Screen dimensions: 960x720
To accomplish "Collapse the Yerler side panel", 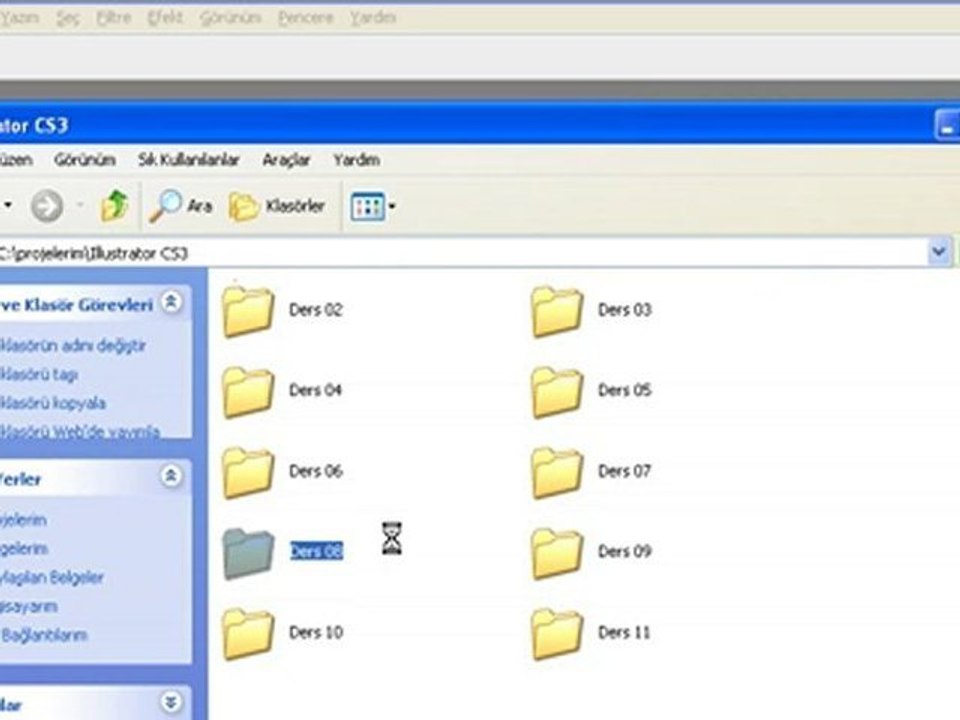I will 172,477.
